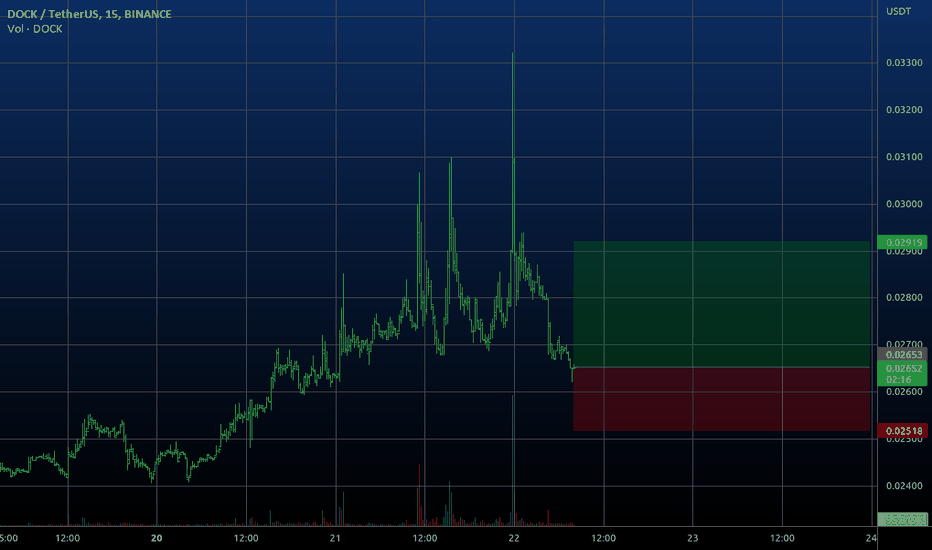This screenshot has width=932, height=550.
Task: Click the 0.02600 price axis label
Action: coord(904,391)
